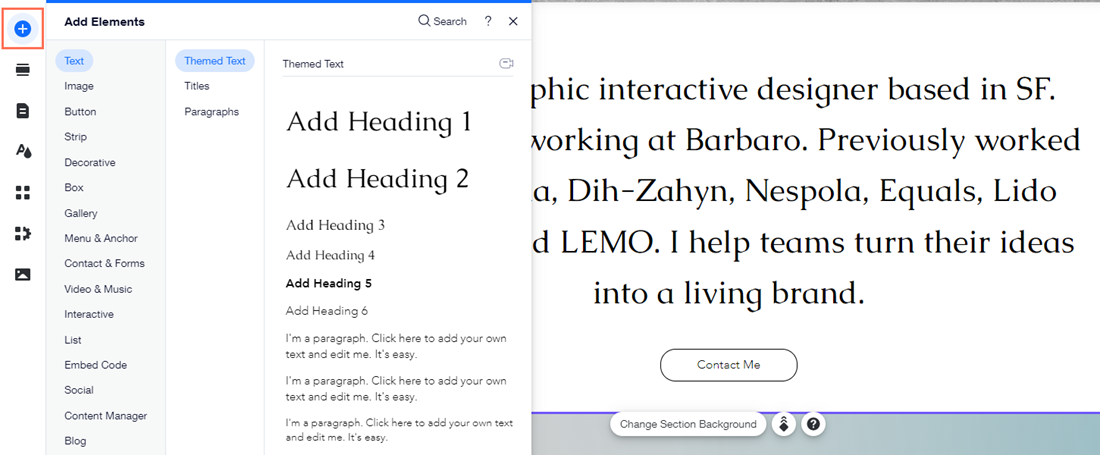Click the Contact Me button on page

729,365
